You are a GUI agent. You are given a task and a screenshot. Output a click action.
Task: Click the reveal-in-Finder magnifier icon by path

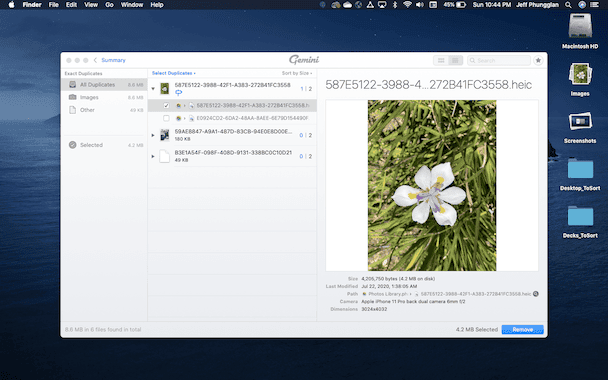[535, 294]
